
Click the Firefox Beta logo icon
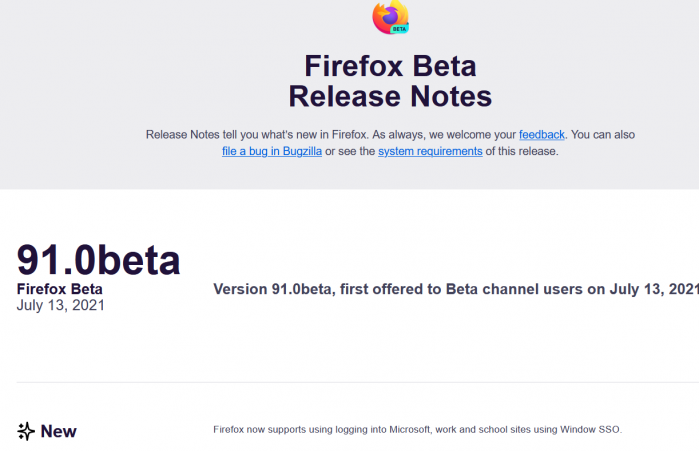(391, 17)
